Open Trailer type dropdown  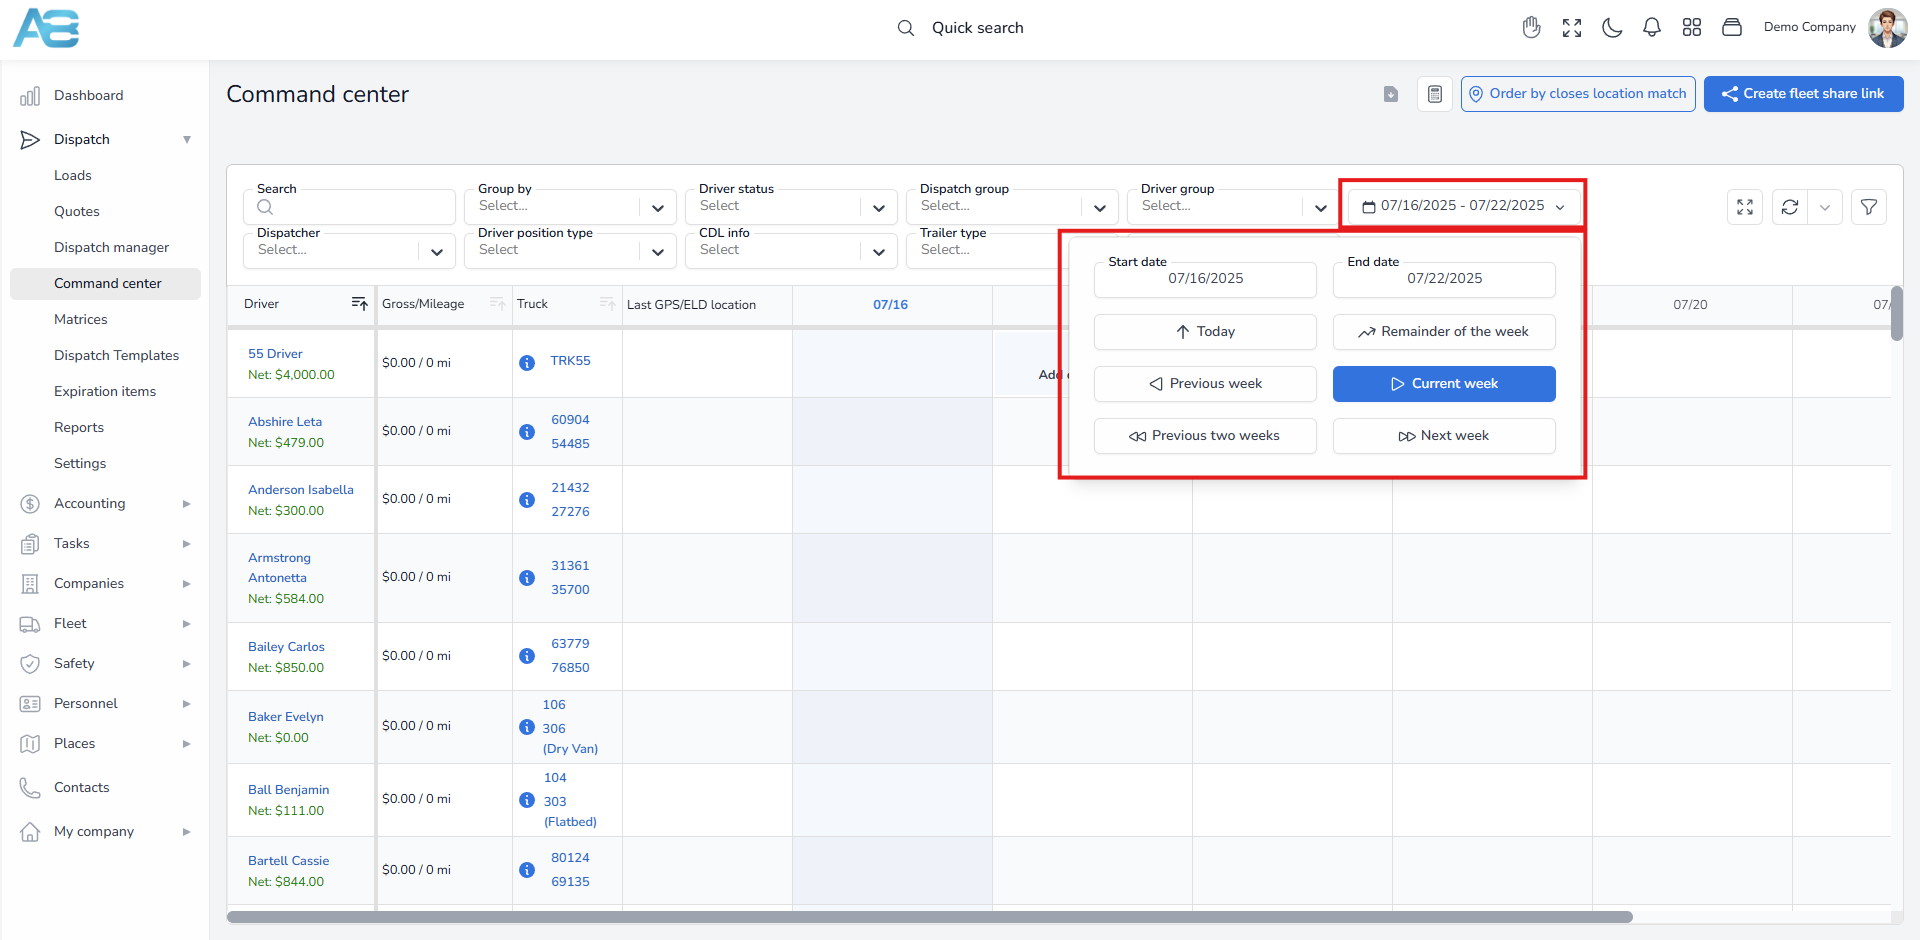coord(985,251)
